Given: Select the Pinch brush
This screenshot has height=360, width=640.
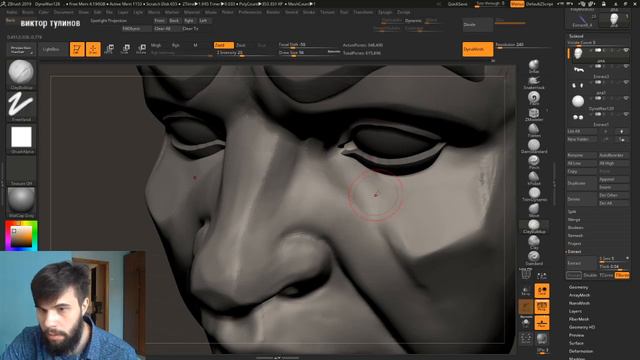Looking at the screenshot, I should pyautogui.click(x=533, y=162).
